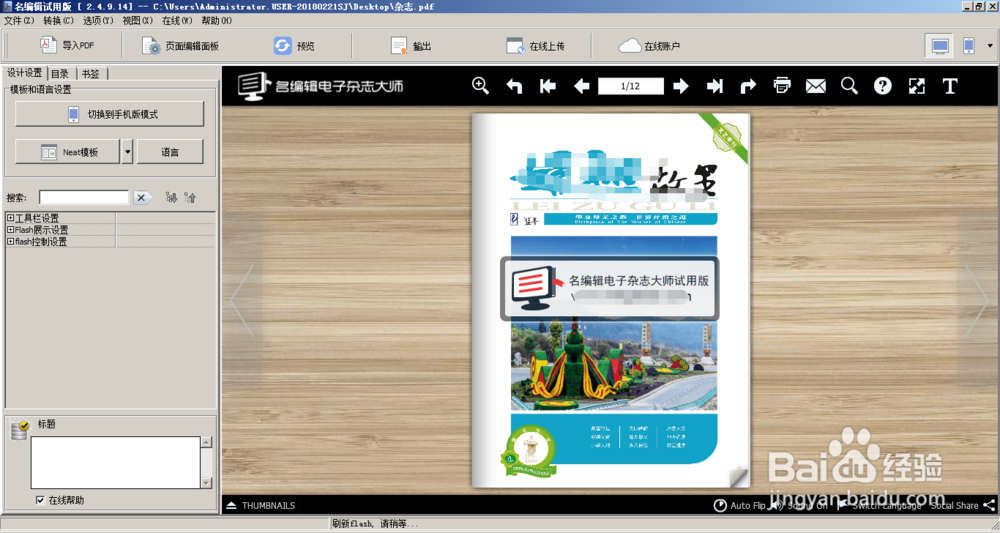Open the 选项 menu

[x=98, y=20]
